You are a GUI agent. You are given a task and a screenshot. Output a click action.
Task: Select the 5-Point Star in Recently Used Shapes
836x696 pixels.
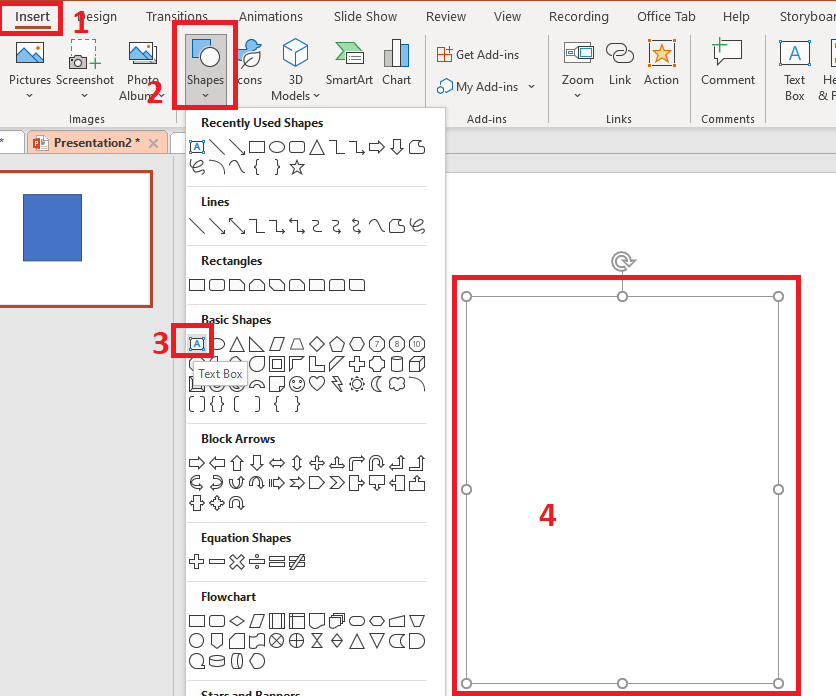click(x=297, y=167)
